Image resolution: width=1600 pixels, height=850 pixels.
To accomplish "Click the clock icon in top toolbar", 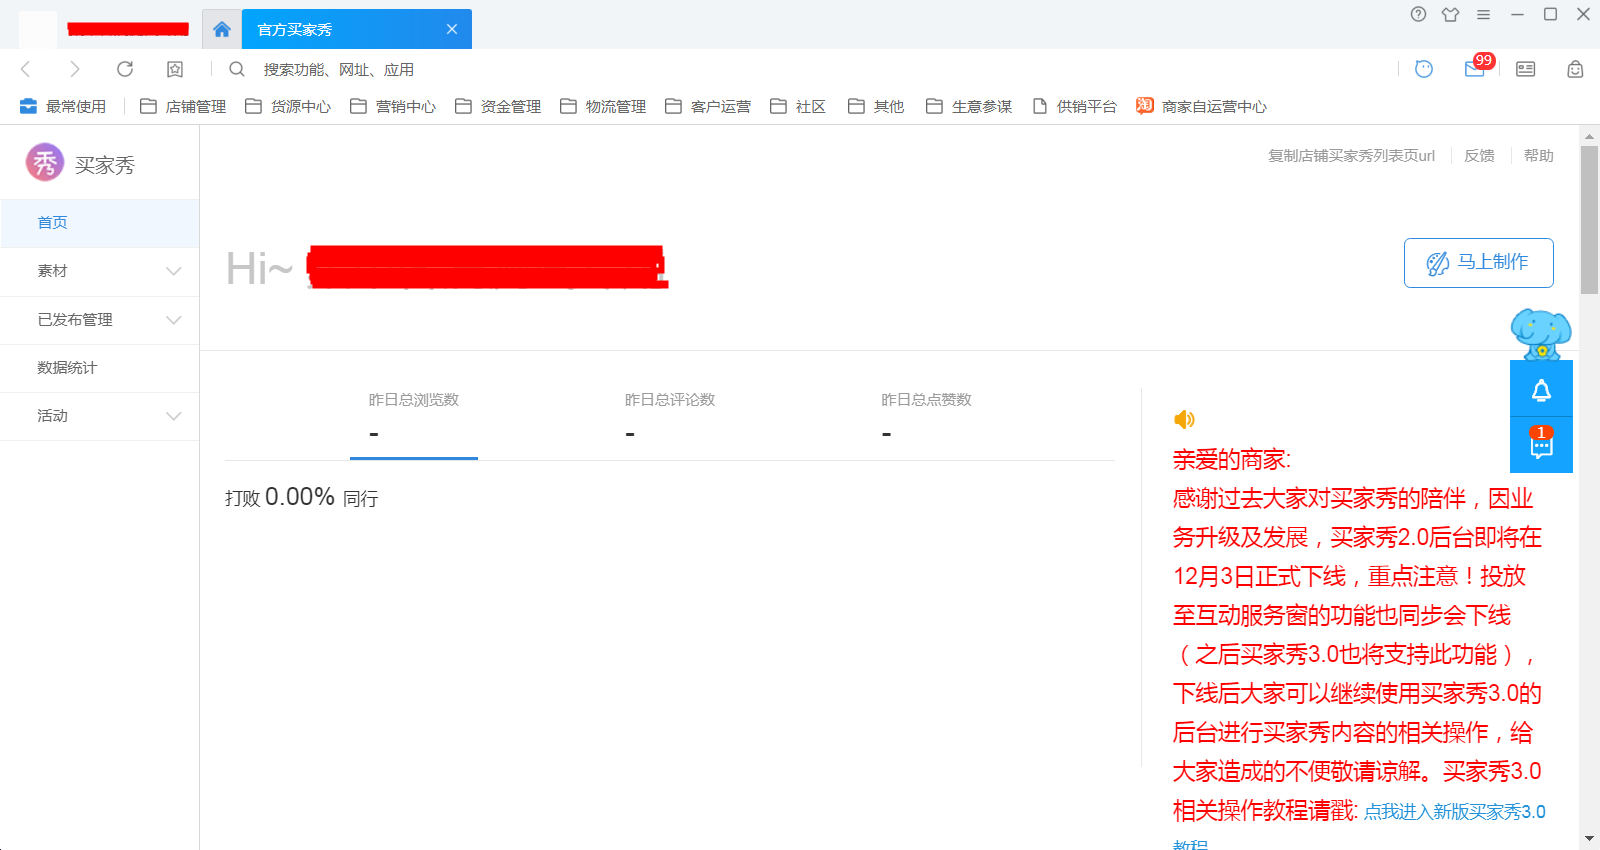I will [1424, 69].
